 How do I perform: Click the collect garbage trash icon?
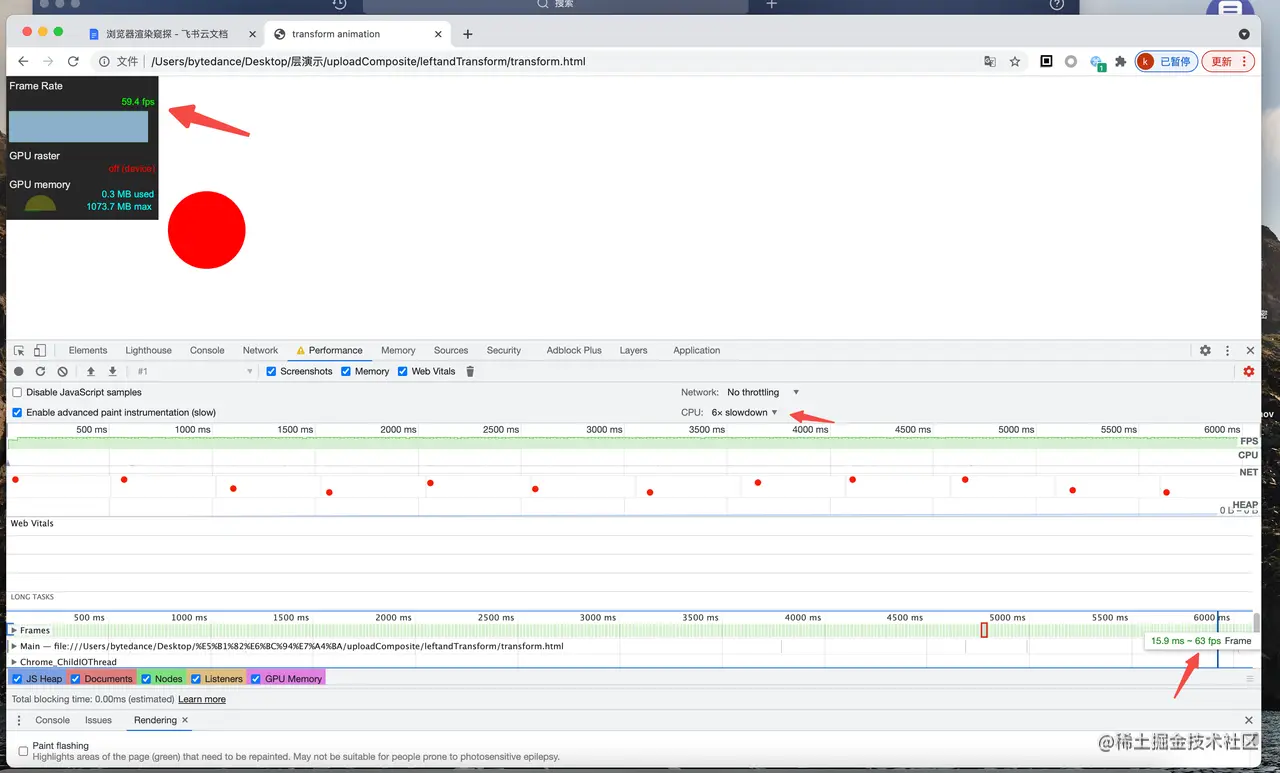(470, 371)
